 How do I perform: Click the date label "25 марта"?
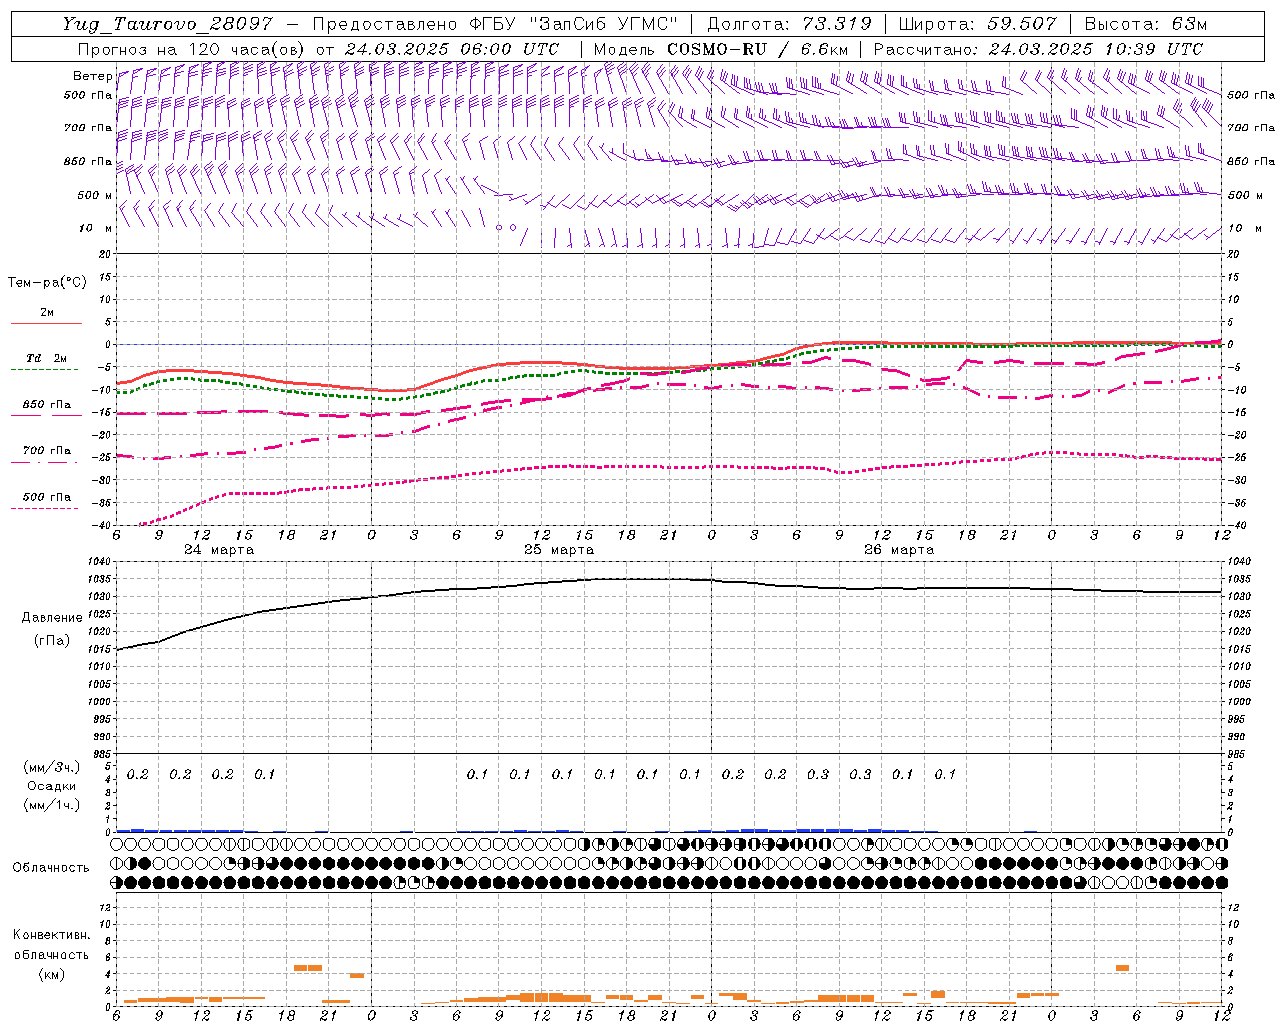click(x=559, y=550)
